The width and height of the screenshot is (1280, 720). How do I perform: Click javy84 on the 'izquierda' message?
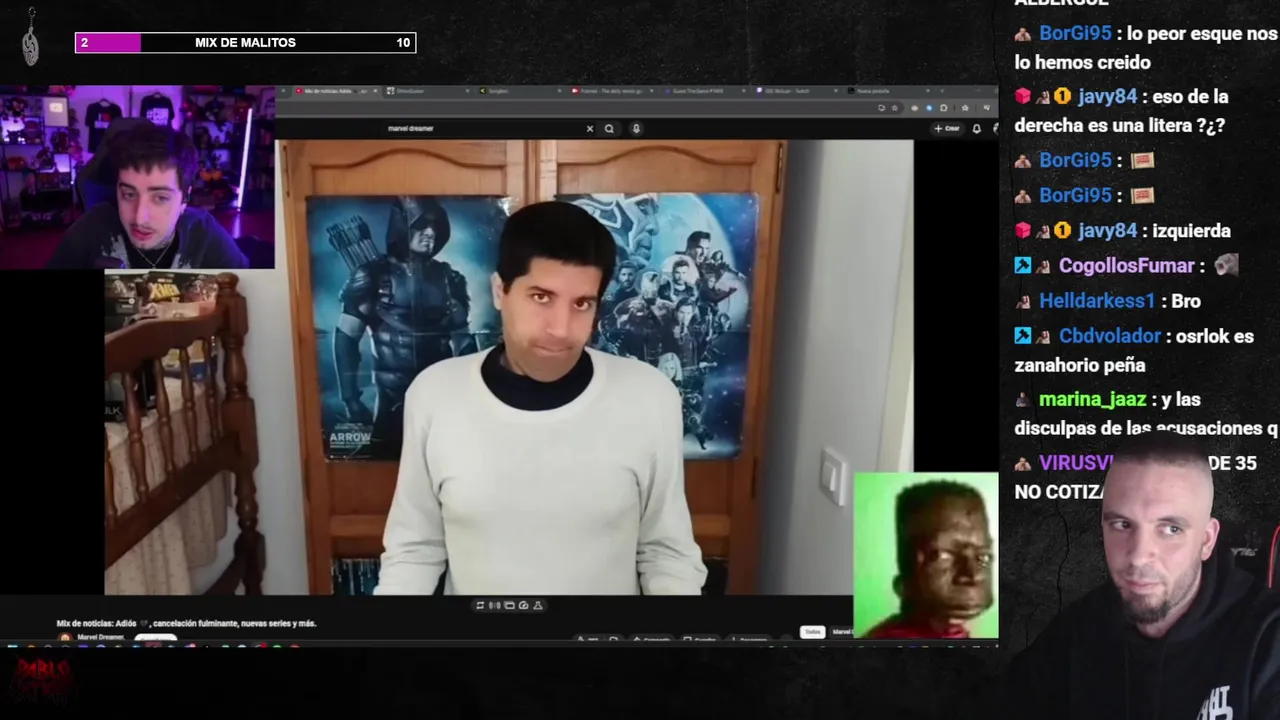[x=1107, y=231]
